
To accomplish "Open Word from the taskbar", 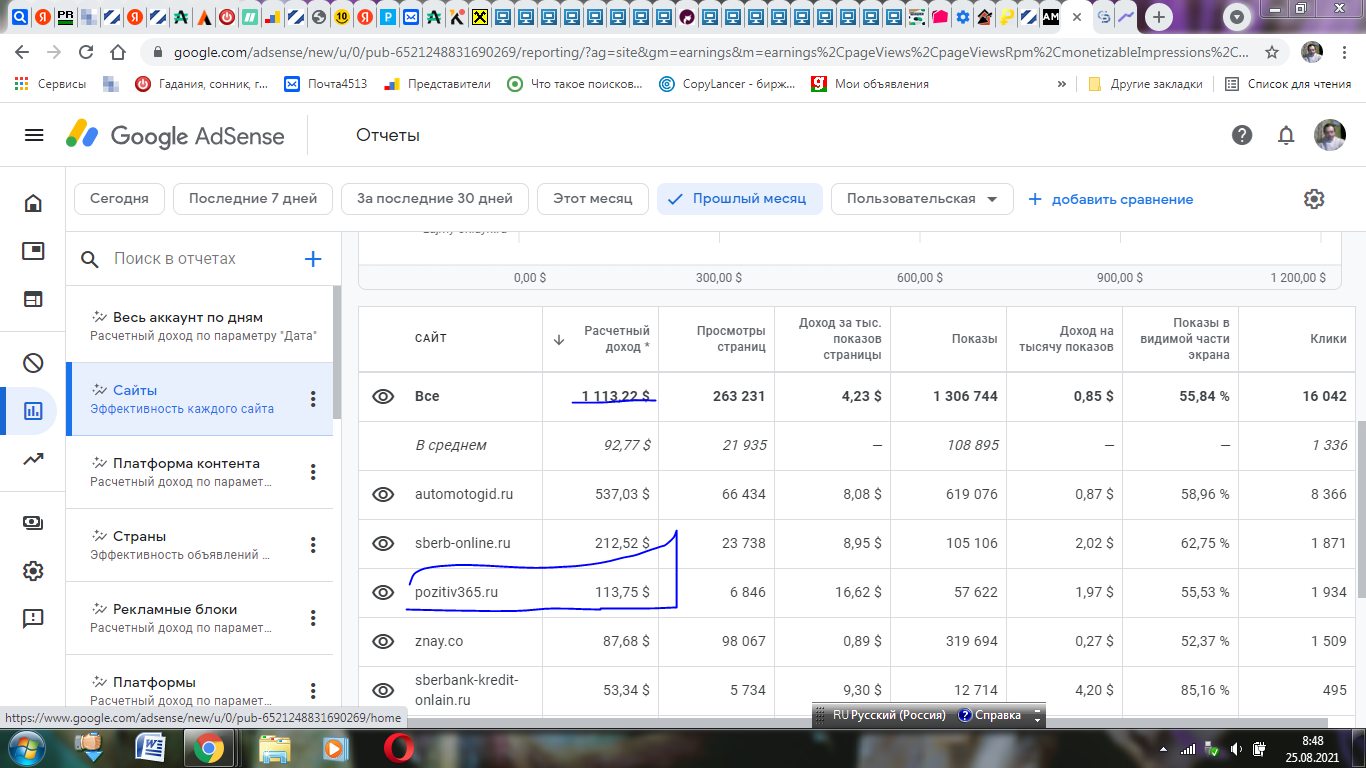I will 152,748.
